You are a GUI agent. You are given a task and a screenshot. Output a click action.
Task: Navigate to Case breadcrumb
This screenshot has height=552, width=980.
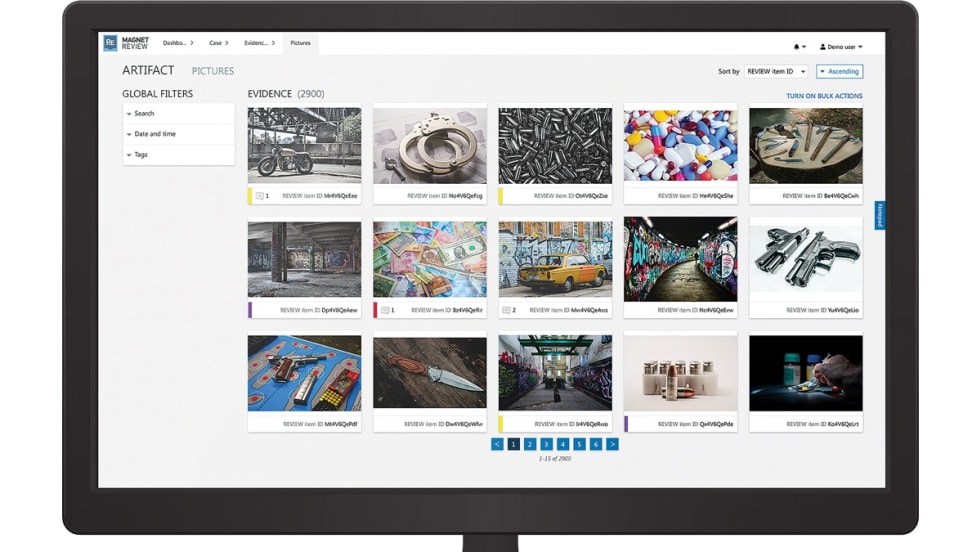tap(218, 43)
